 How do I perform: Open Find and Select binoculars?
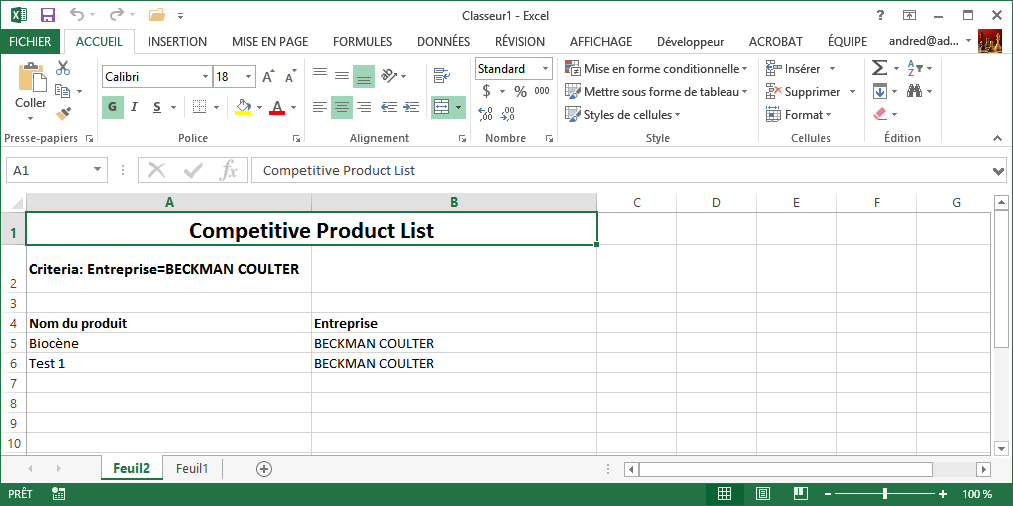click(914, 91)
